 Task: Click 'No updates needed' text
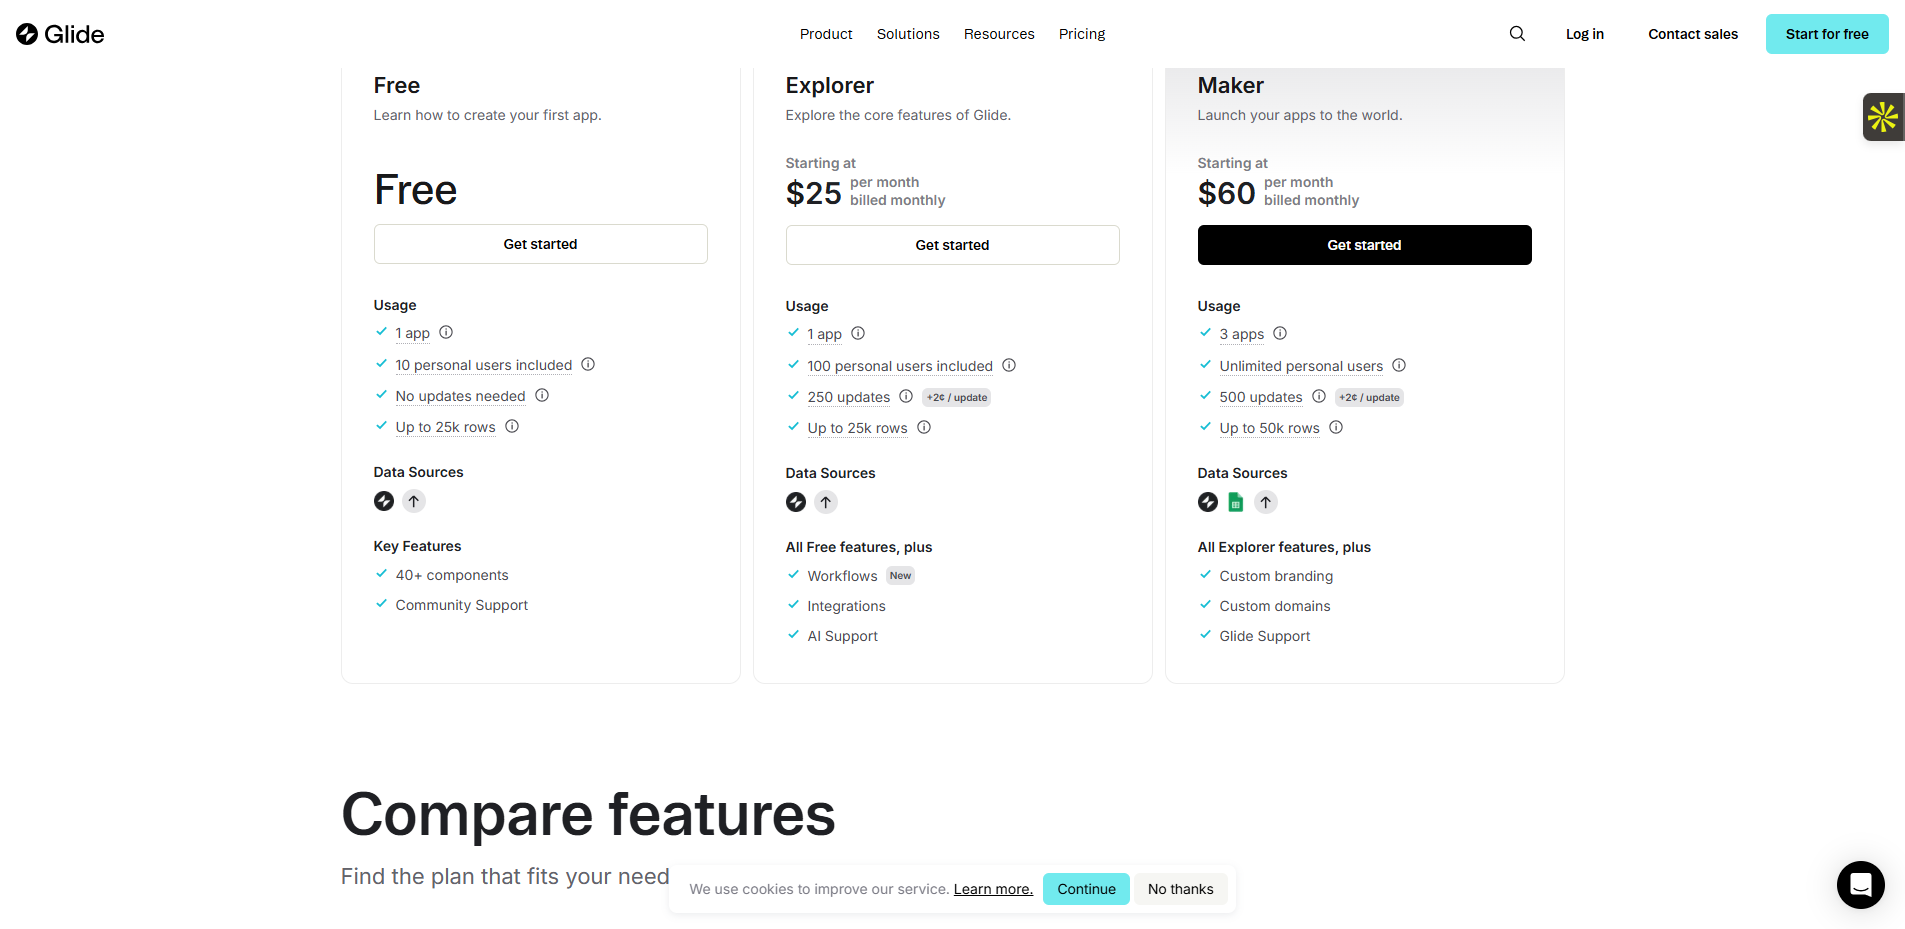[460, 396]
